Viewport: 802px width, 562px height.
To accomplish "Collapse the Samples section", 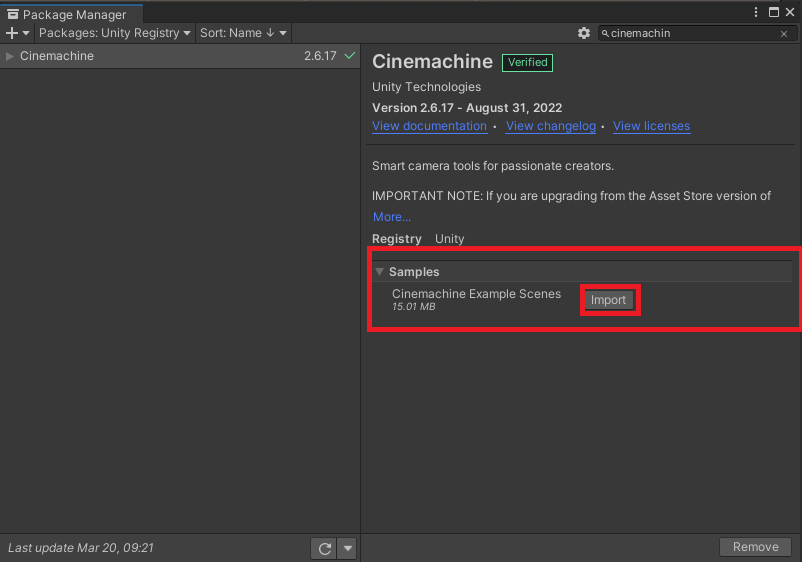I will [380, 272].
